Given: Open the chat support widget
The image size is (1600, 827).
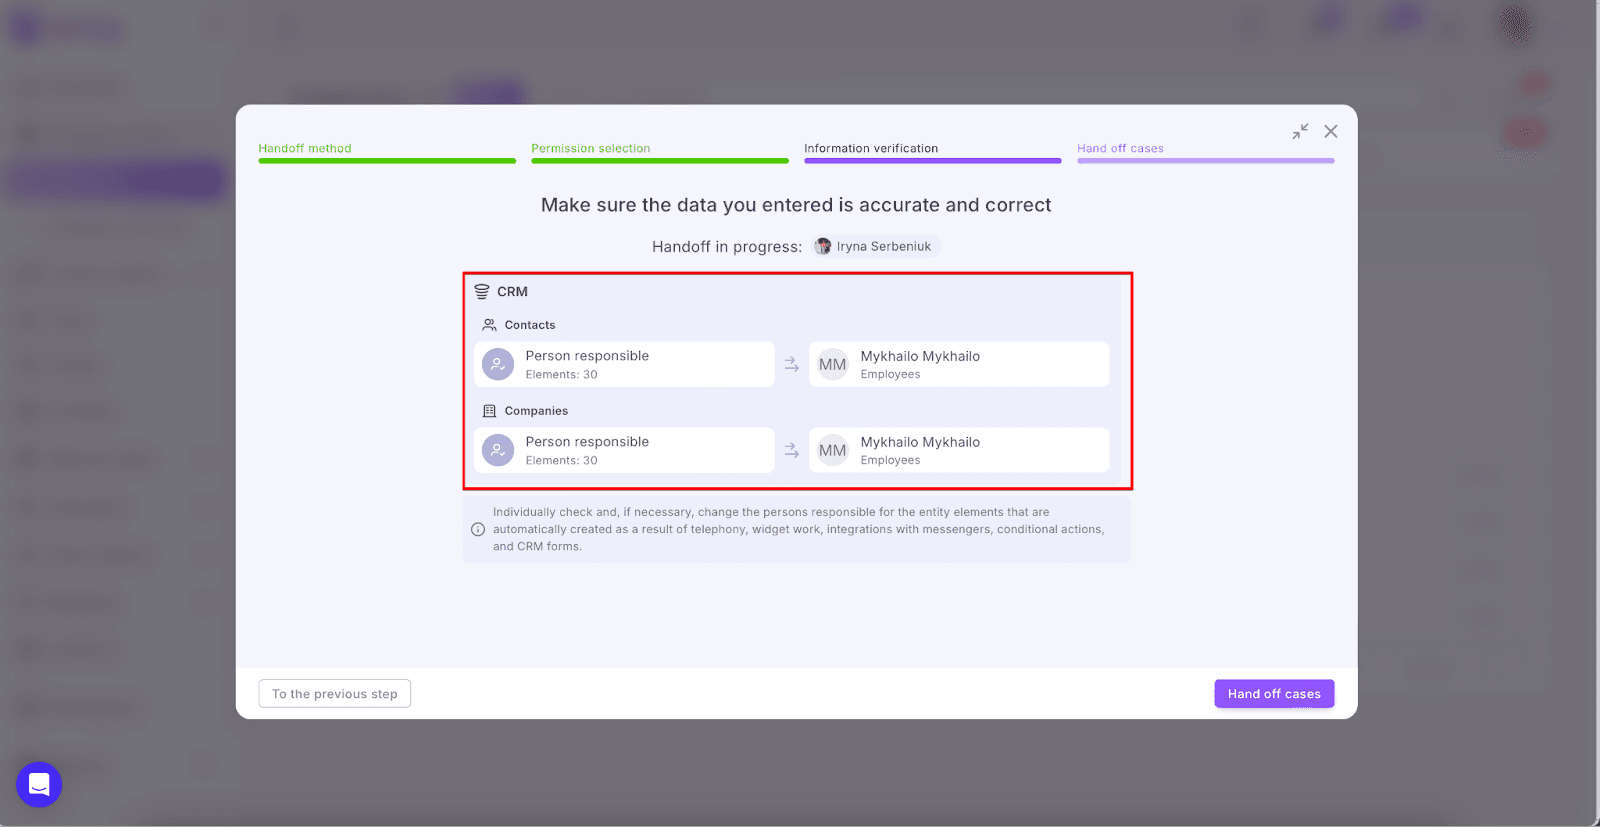Looking at the screenshot, I should pos(39,784).
